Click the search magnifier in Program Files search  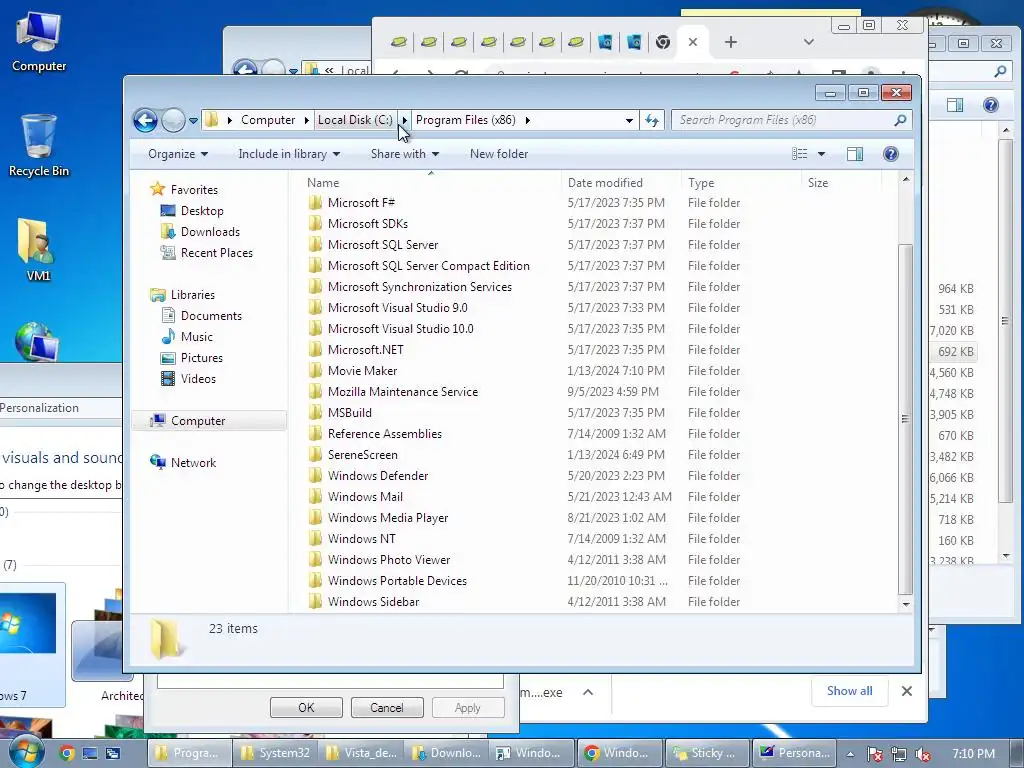point(900,120)
